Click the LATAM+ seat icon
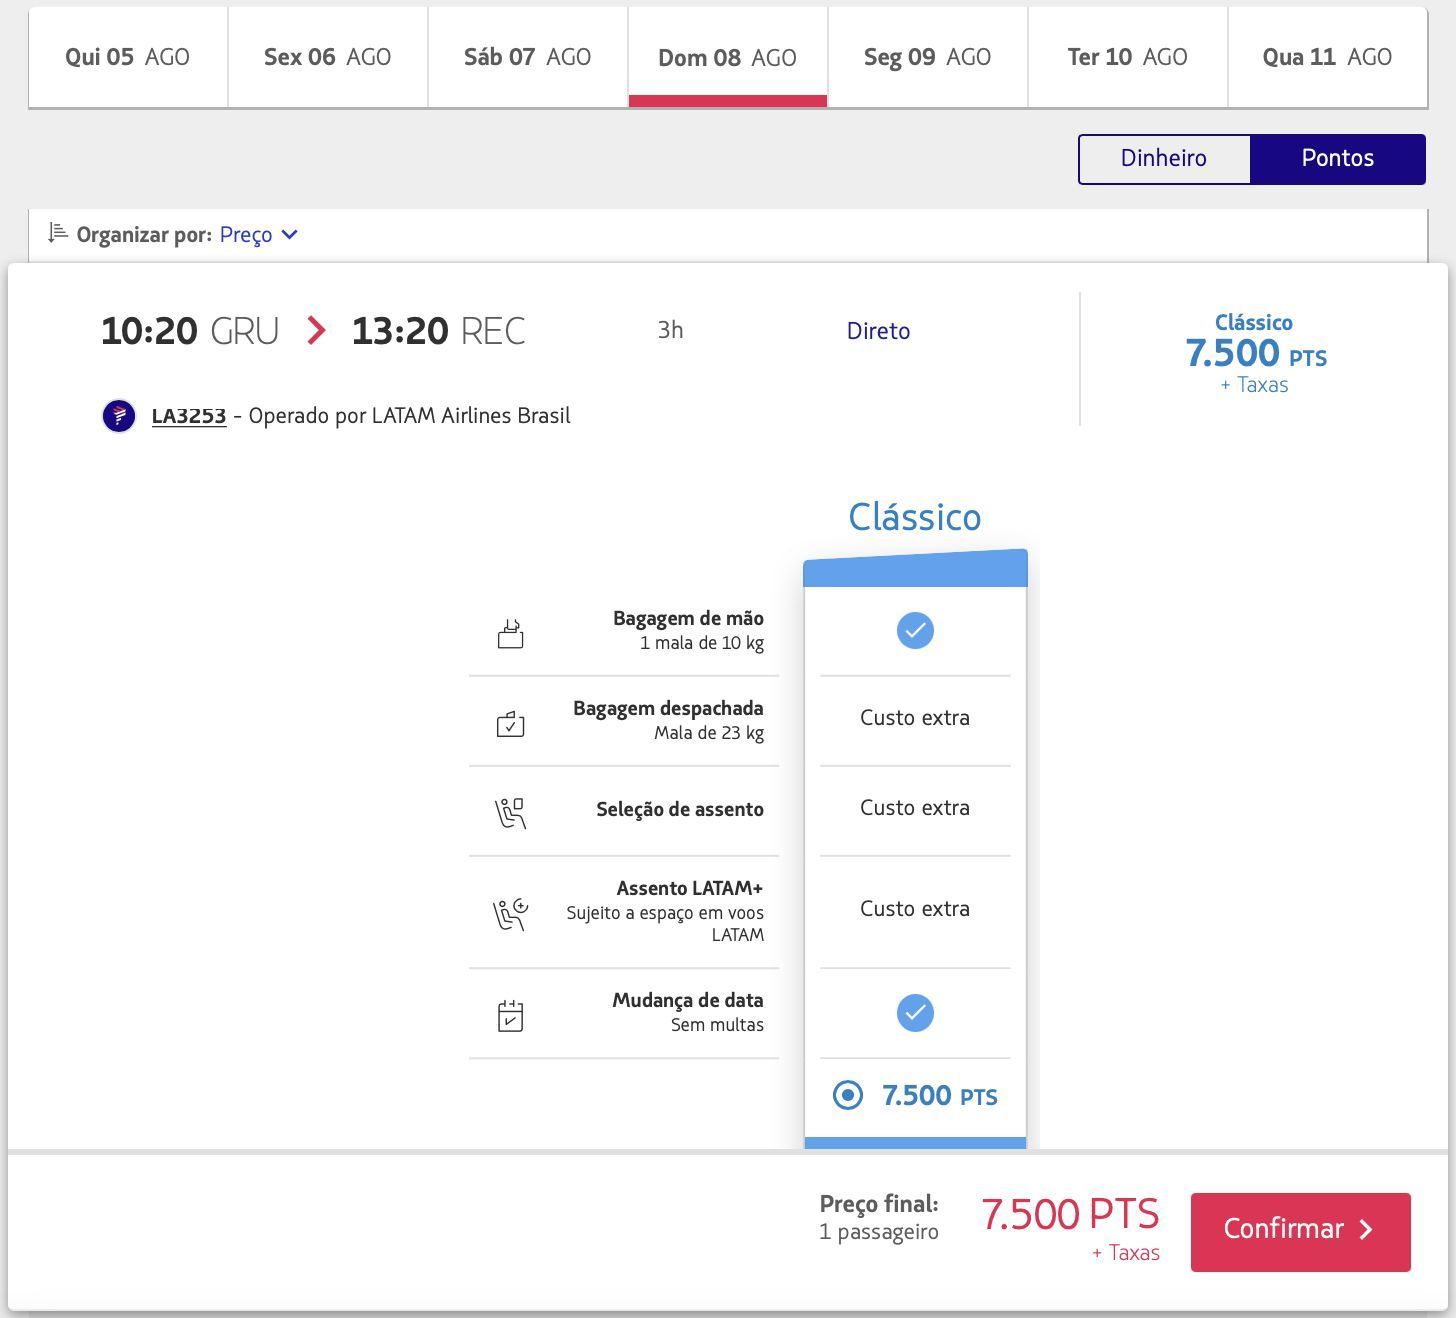The height and width of the screenshot is (1318, 1456). (x=511, y=914)
